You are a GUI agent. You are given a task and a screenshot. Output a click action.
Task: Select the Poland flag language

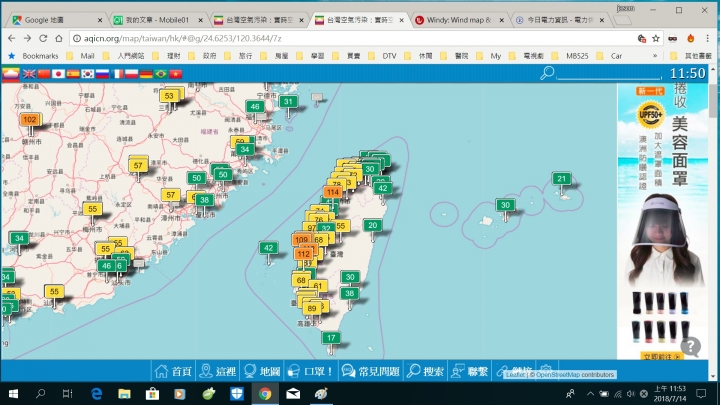click(x=132, y=74)
